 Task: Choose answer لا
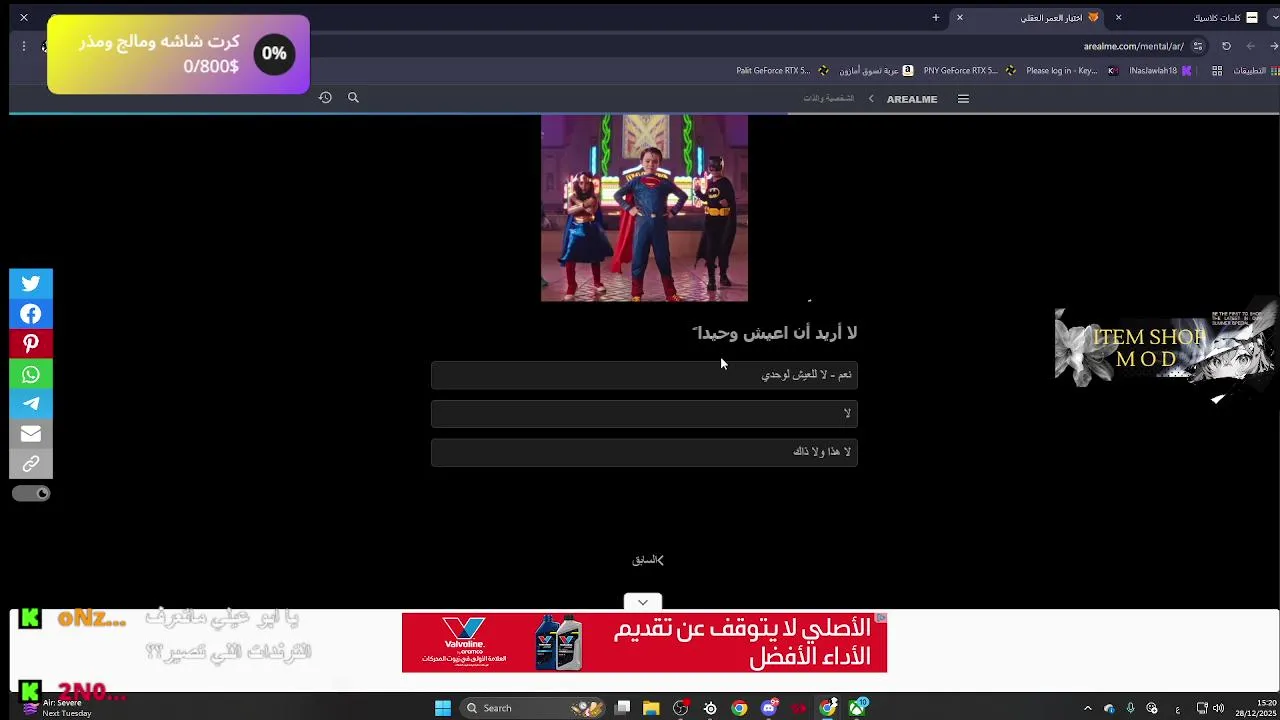click(644, 413)
